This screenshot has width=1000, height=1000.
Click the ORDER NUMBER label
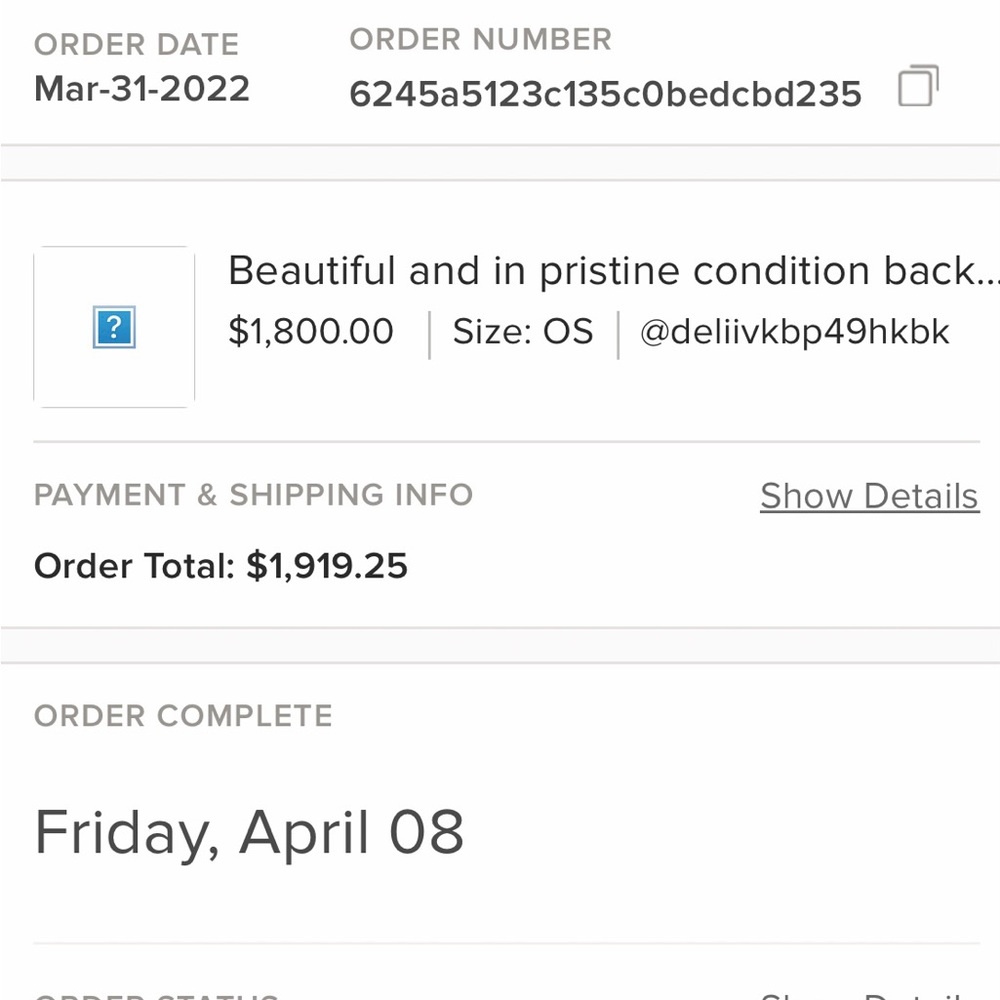480,40
